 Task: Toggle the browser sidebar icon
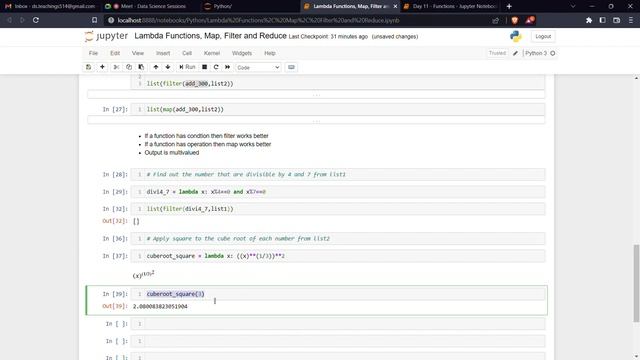click(602, 20)
